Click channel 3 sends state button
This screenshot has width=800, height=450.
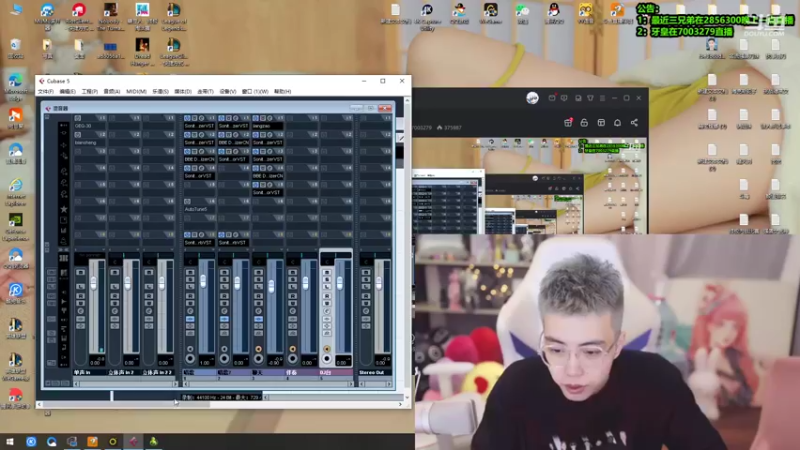259,333
